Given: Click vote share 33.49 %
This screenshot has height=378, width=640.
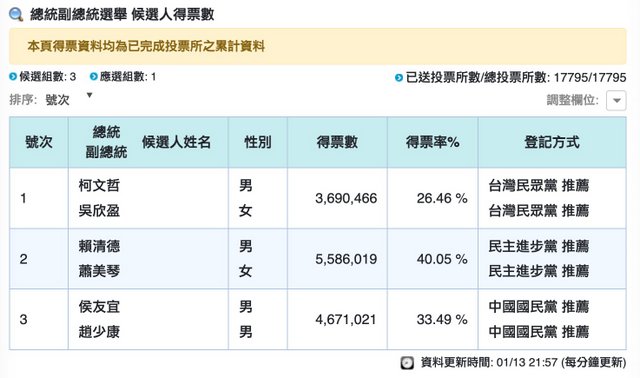Looking at the screenshot, I should tap(442, 319).
